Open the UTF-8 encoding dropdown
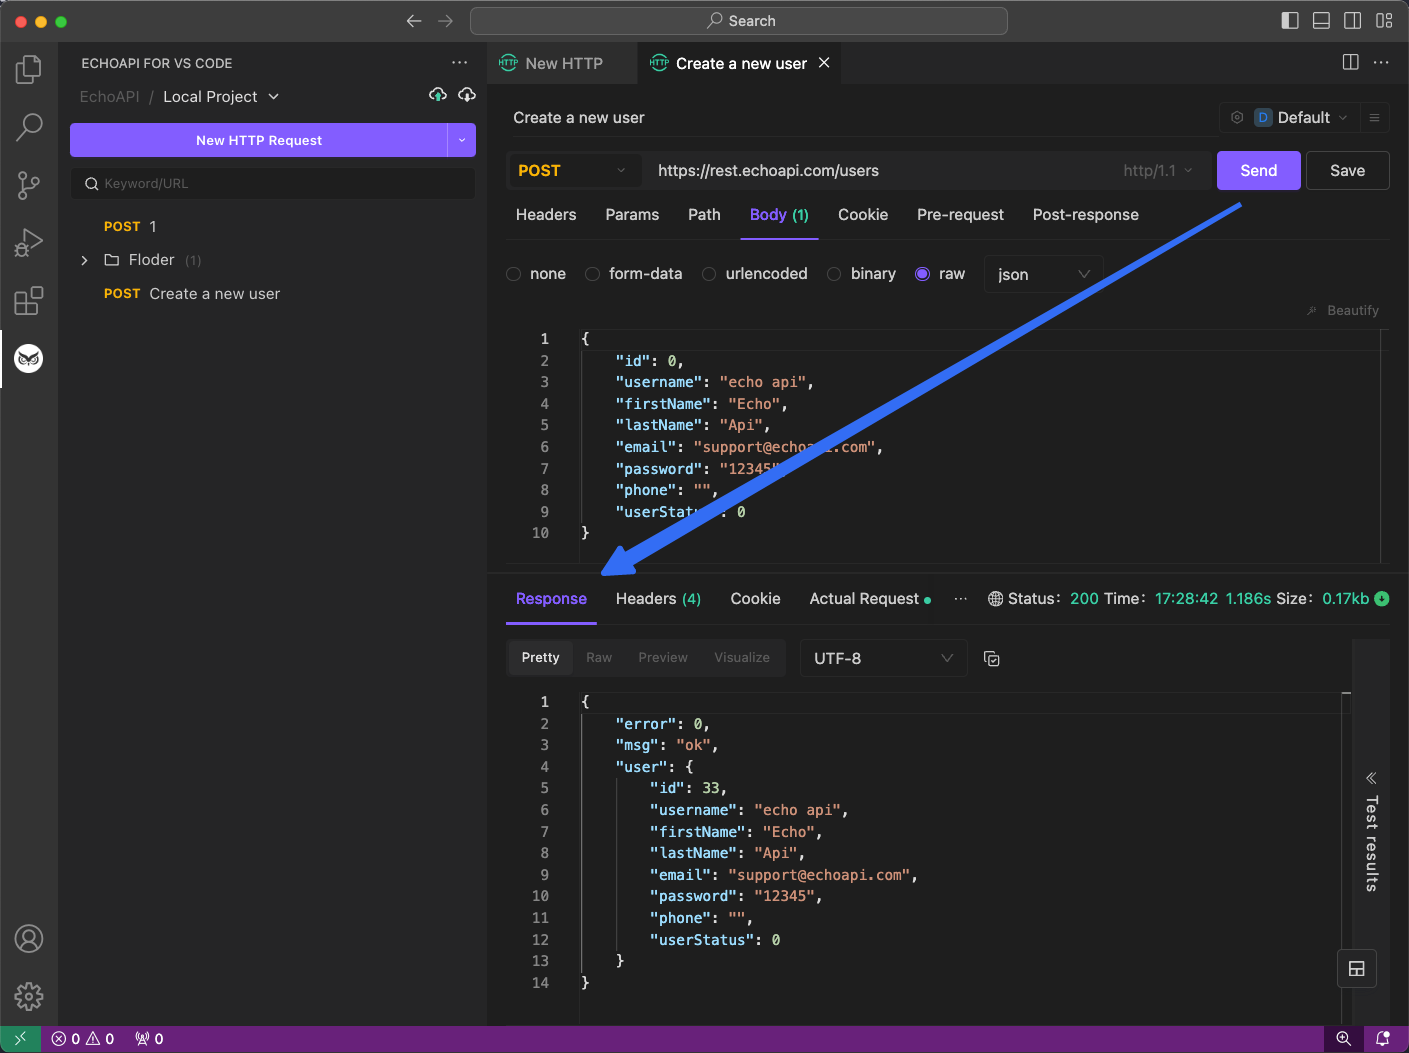Image resolution: width=1409 pixels, height=1053 pixels. coord(883,658)
